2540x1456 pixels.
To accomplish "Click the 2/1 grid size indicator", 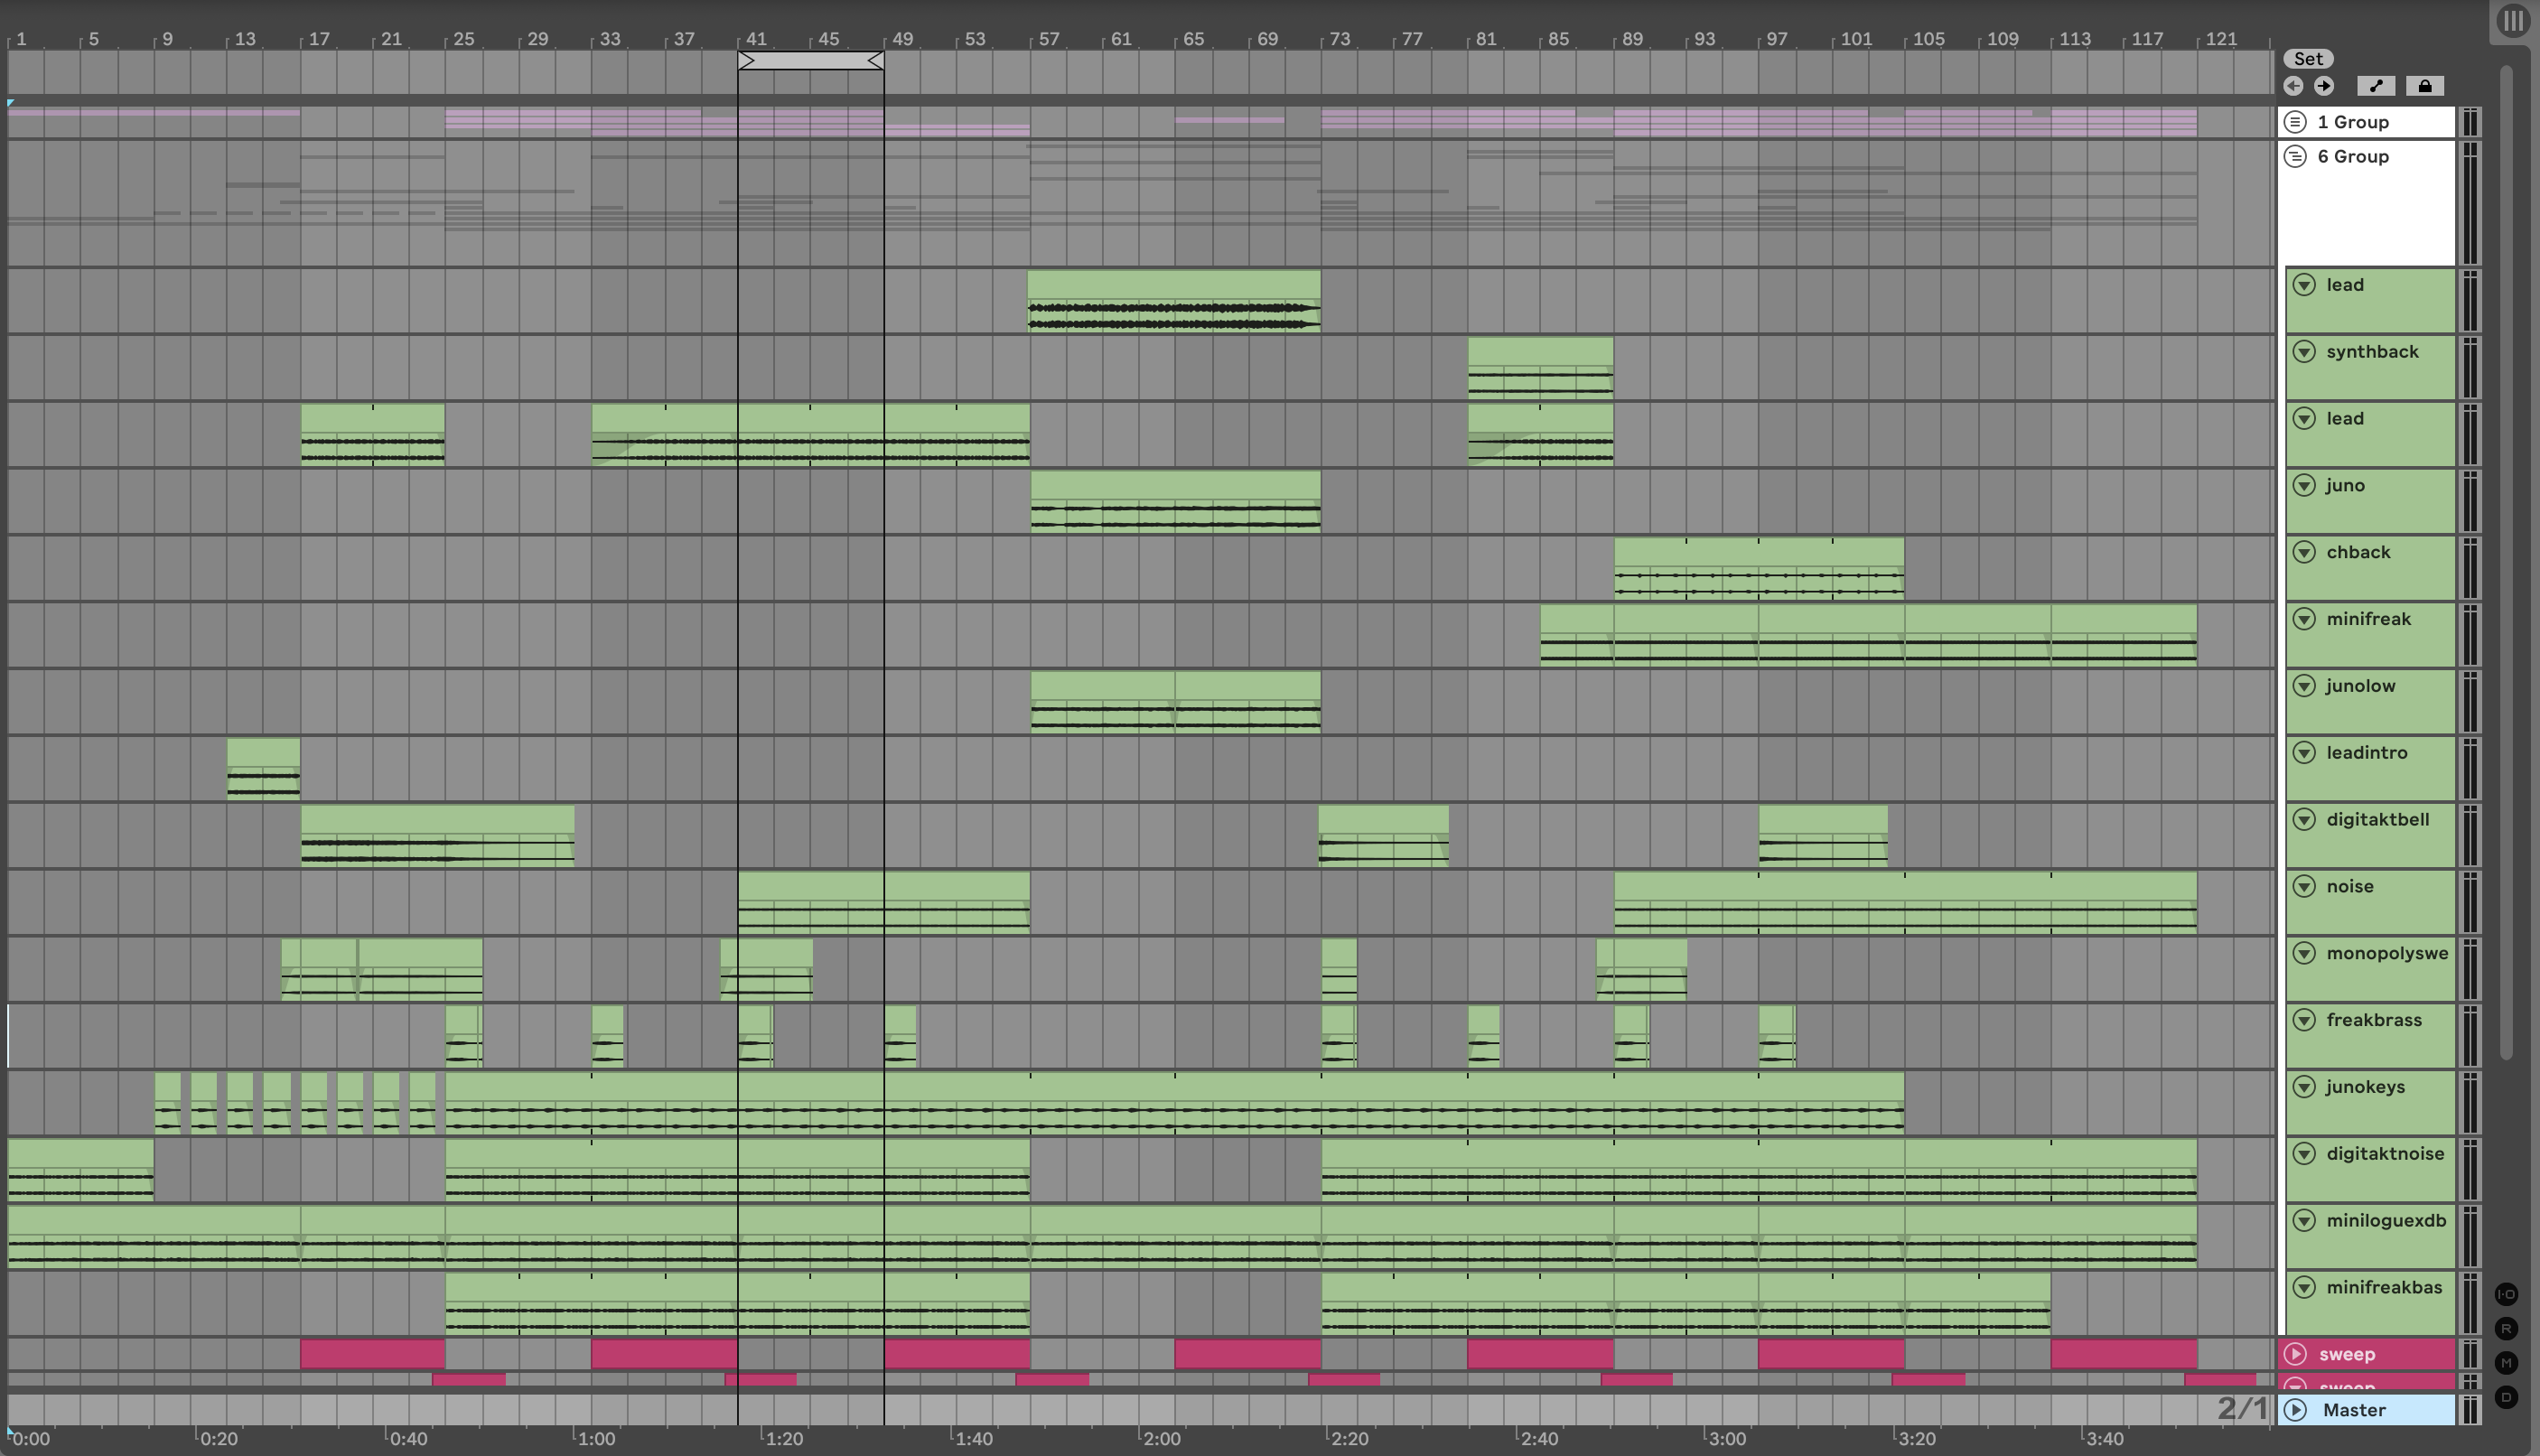I will tap(2242, 1408).
